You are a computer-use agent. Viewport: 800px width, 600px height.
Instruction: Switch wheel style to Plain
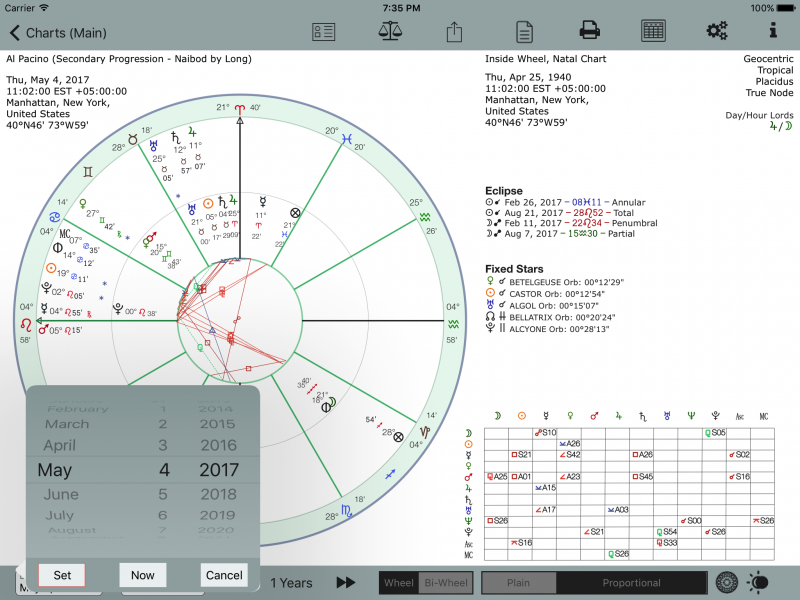(520, 583)
